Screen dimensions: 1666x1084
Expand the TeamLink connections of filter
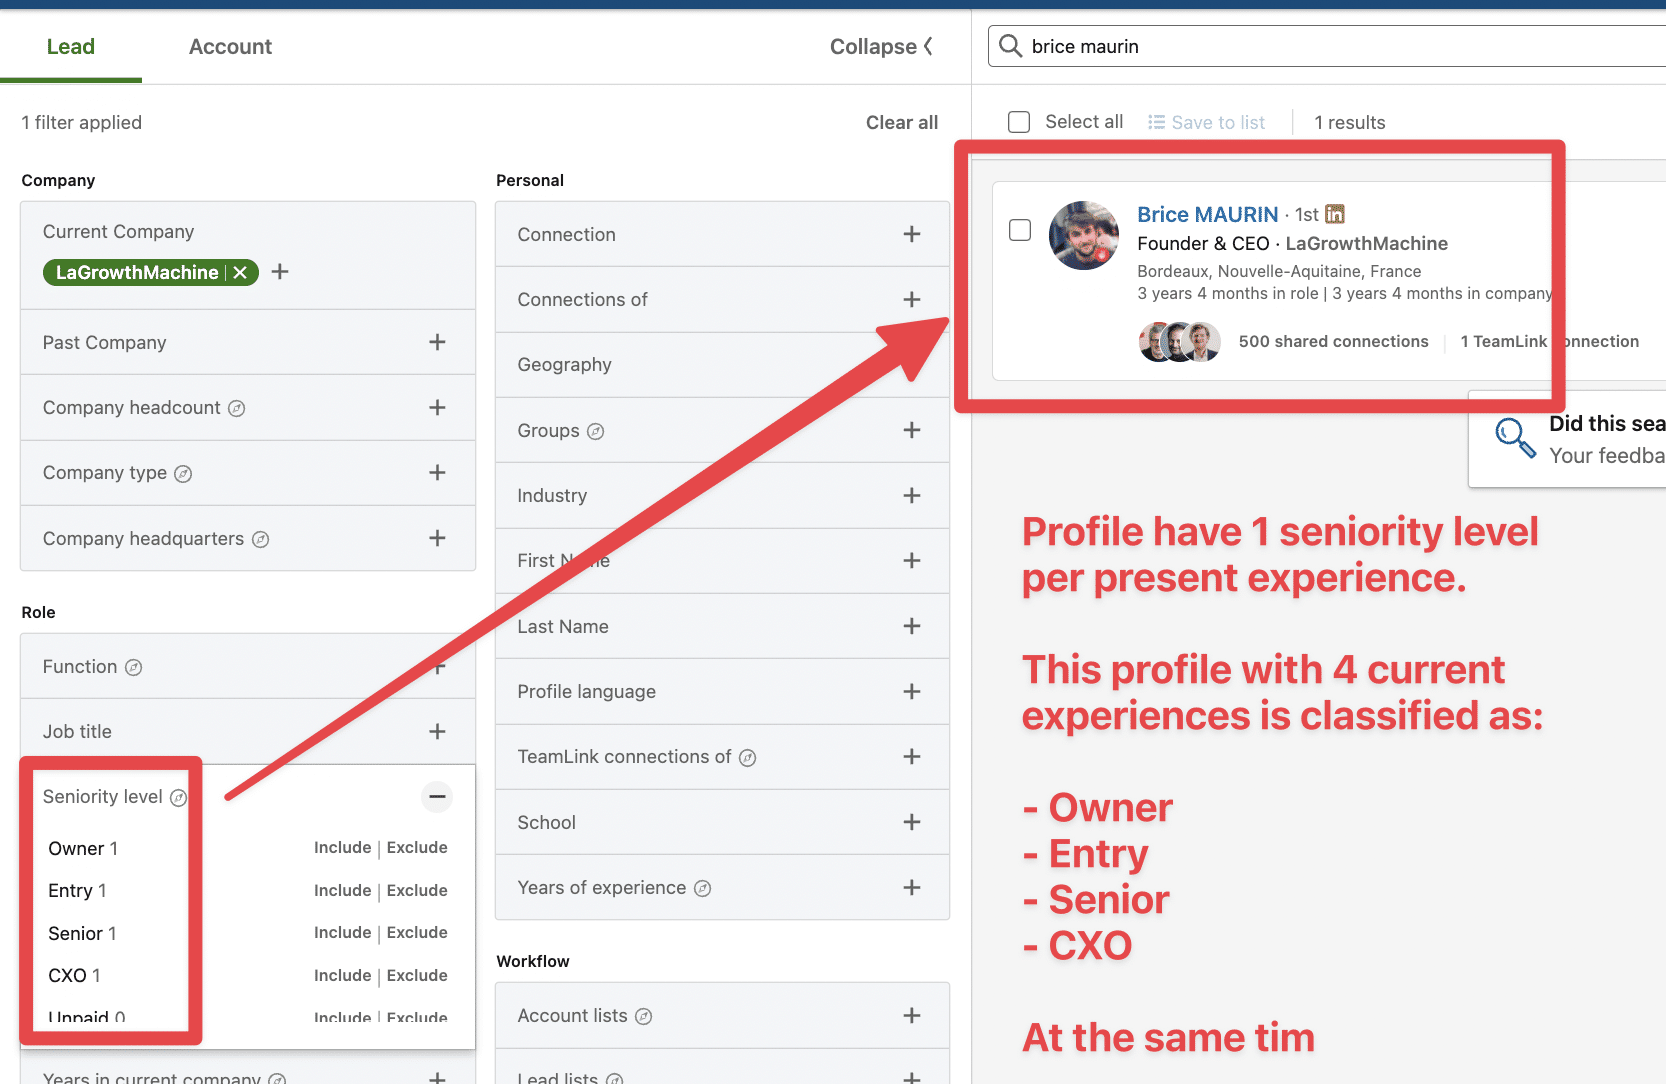pos(912,757)
